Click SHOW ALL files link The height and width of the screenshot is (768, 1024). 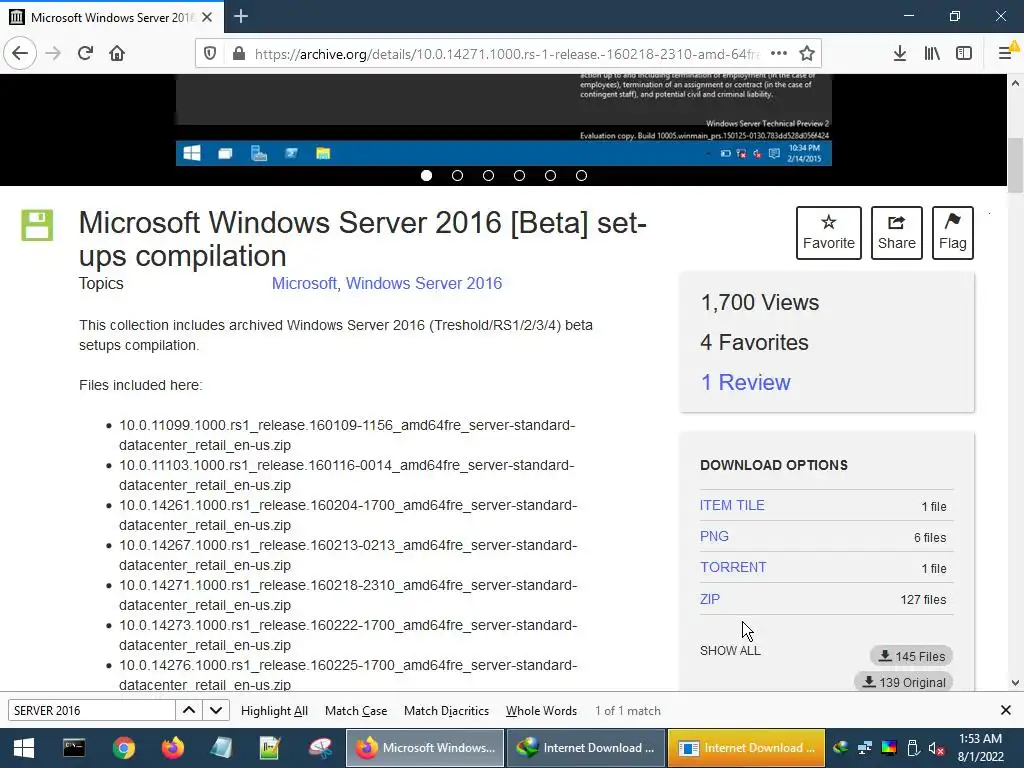(x=730, y=650)
